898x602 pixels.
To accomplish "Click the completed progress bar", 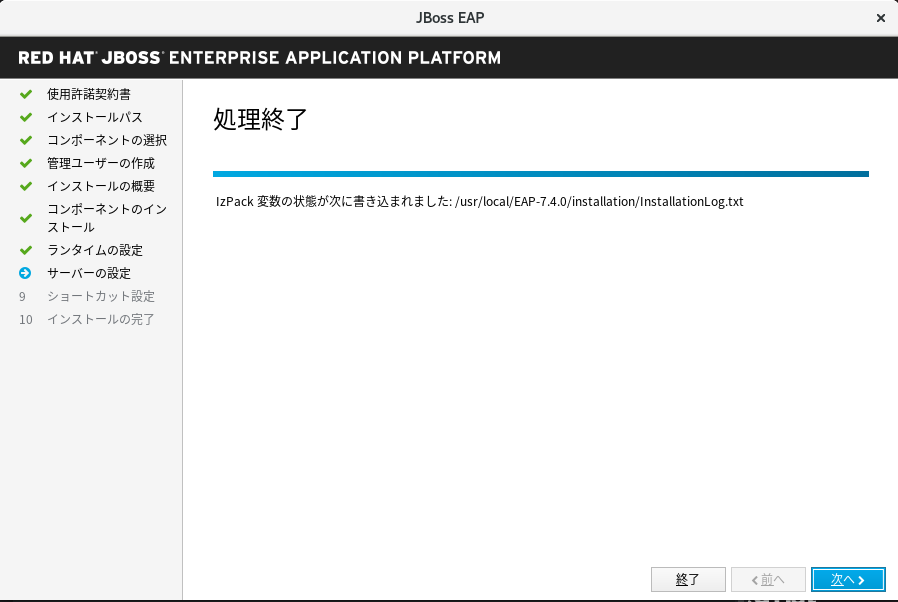I will (x=541, y=174).
